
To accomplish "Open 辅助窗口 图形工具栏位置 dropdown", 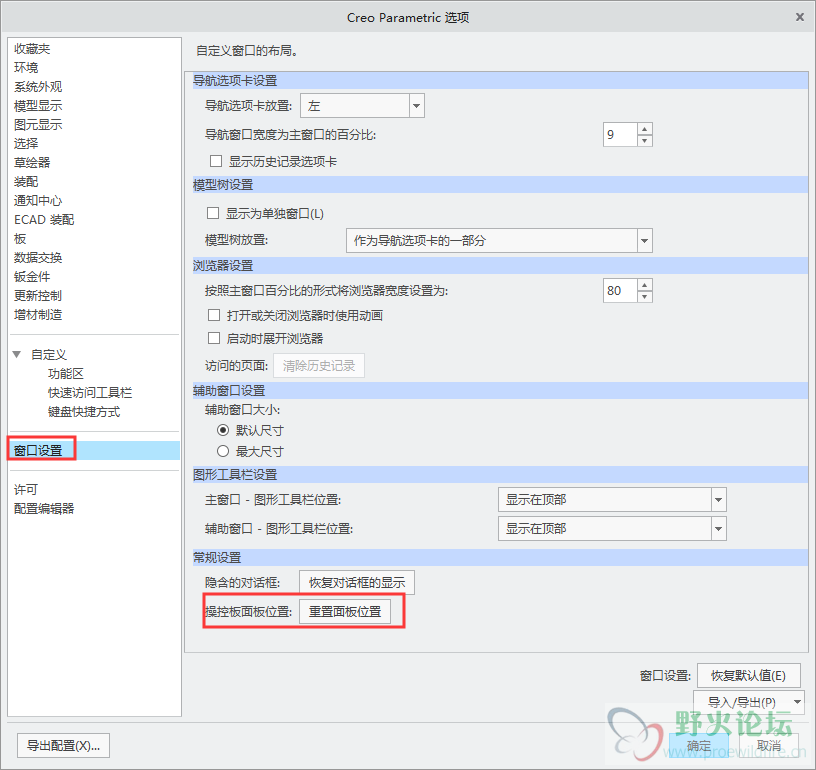I will 612,529.
